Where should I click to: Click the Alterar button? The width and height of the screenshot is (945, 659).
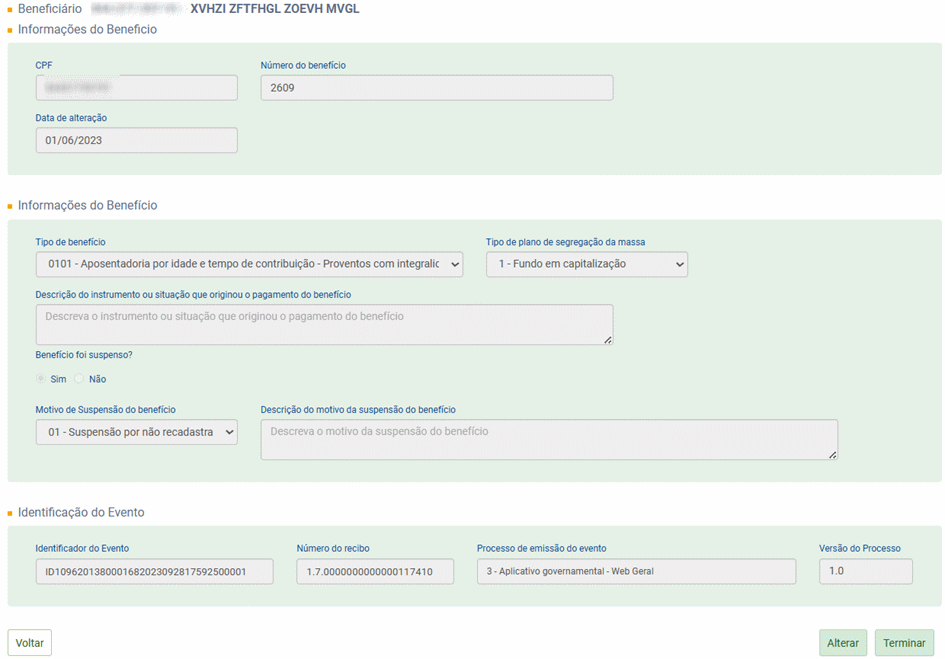click(842, 643)
